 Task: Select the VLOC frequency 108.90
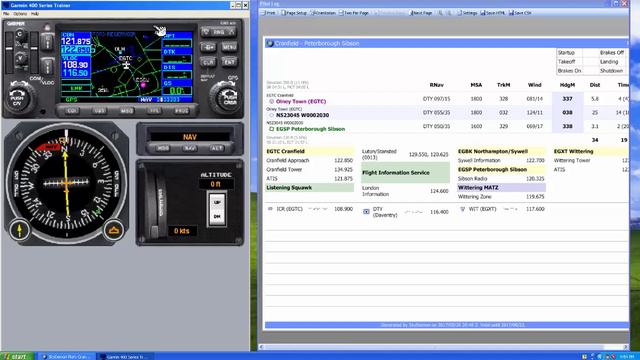[75, 65]
